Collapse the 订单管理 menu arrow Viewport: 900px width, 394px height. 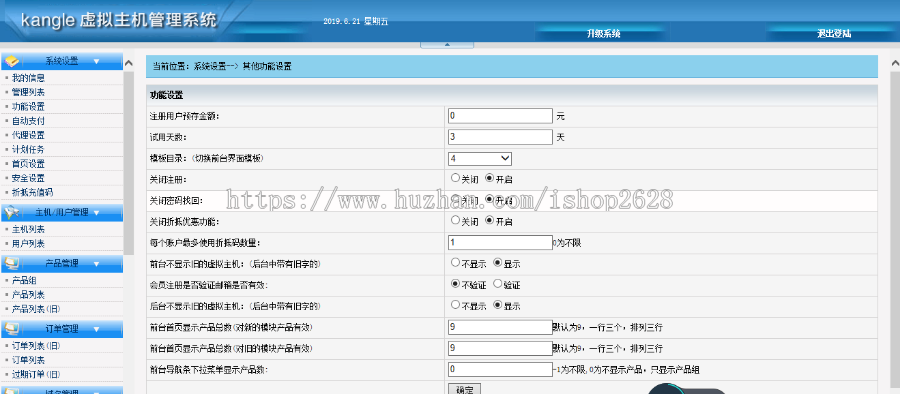coord(96,329)
